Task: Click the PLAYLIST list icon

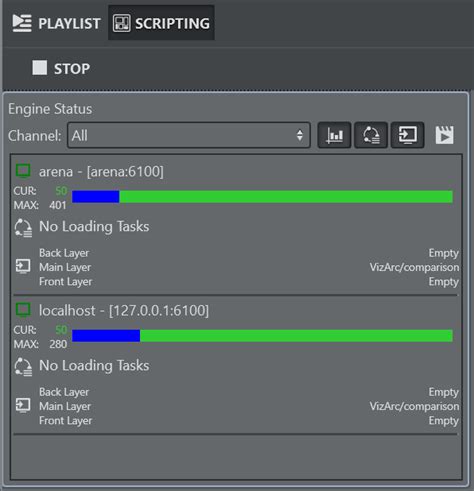Action: [x=22, y=23]
